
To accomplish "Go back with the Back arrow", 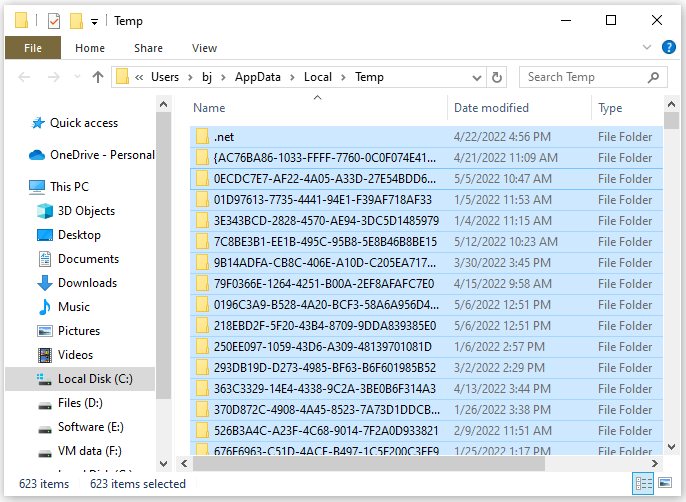I will tap(24, 77).
